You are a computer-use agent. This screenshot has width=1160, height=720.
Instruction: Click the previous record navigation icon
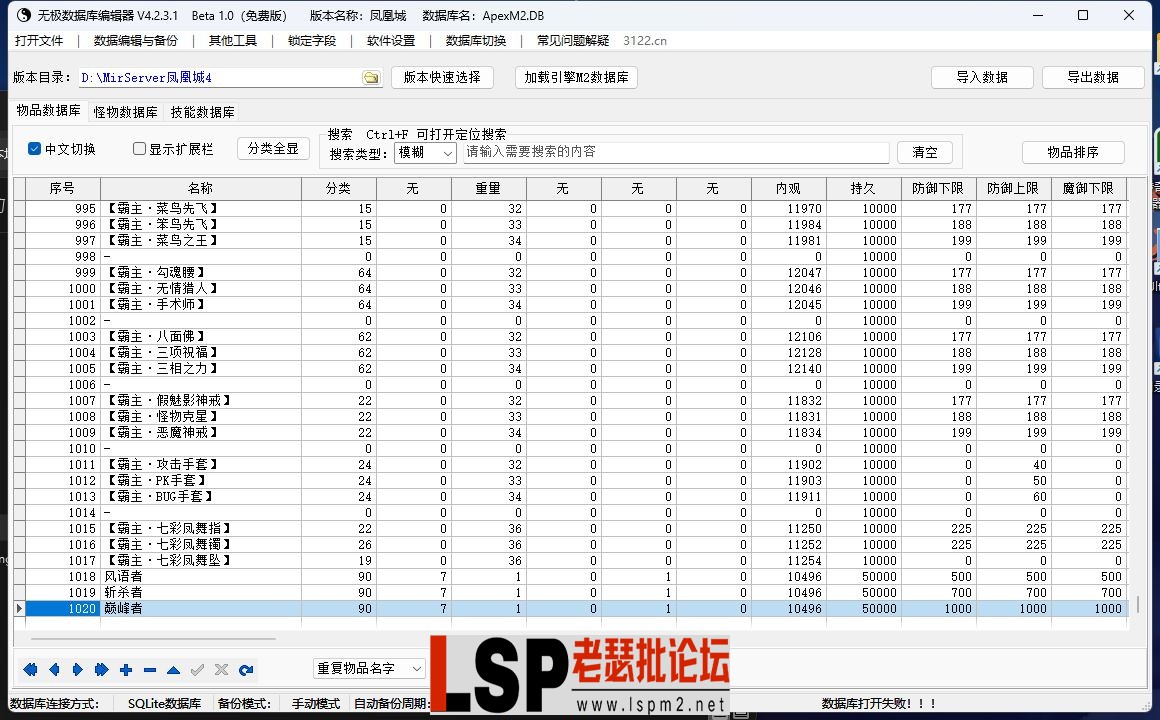pyautogui.click(x=53, y=670)
